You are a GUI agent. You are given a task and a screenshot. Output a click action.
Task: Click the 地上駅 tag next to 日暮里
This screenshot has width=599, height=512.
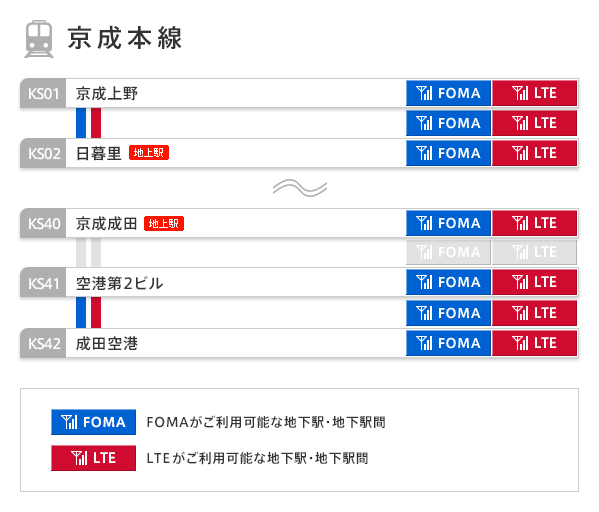149,152
